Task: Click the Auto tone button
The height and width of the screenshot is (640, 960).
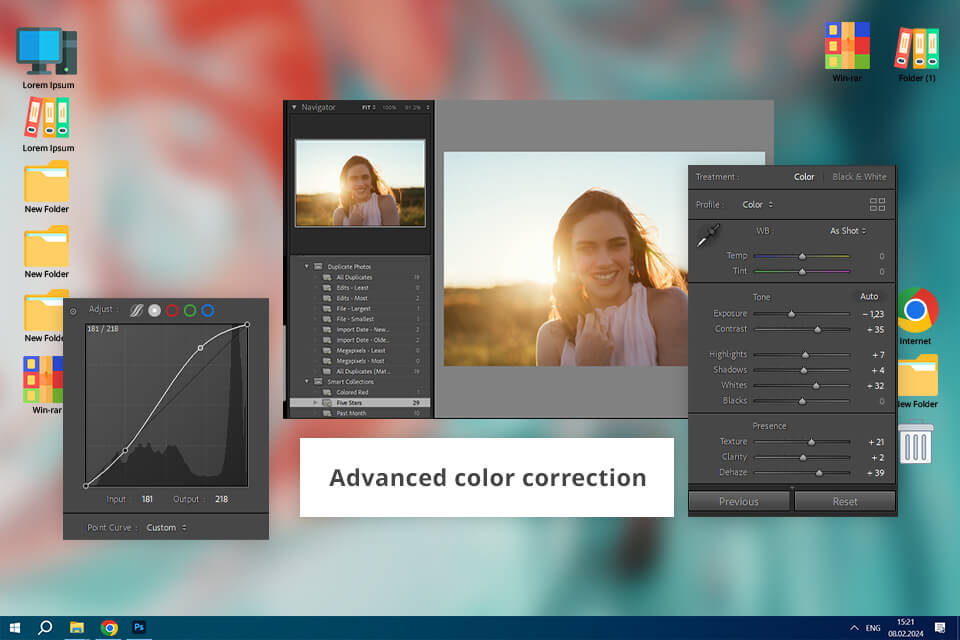Action: (x=868, y=296)
